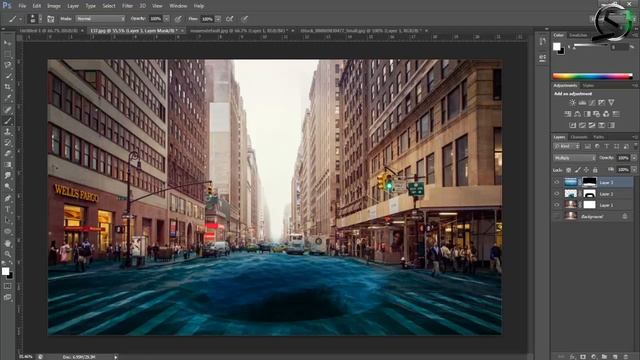This screenshot has height=360, width=640.
Task: Select the Ellipse shape tool
Action: click(7, 231)
